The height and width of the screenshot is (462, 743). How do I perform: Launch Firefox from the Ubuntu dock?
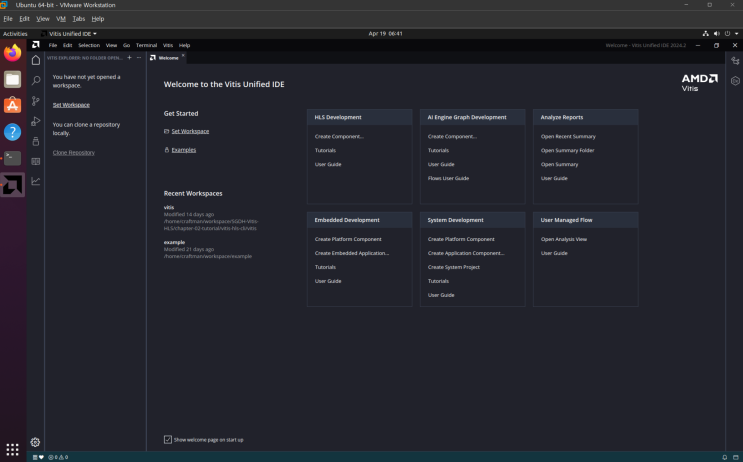point(13,53)
